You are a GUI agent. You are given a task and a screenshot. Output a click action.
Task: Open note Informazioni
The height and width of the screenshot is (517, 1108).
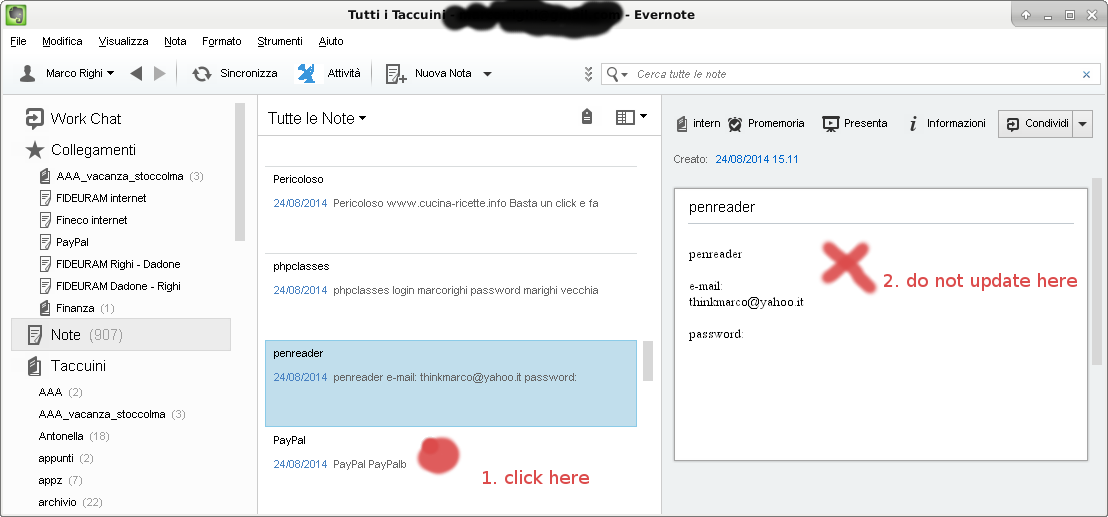point(947,124)
